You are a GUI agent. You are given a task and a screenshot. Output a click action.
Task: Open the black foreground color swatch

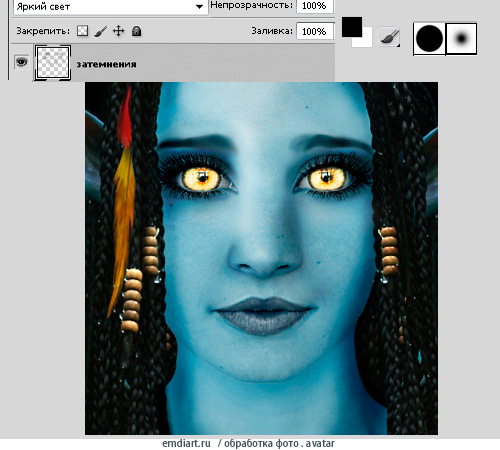(352, 27)
